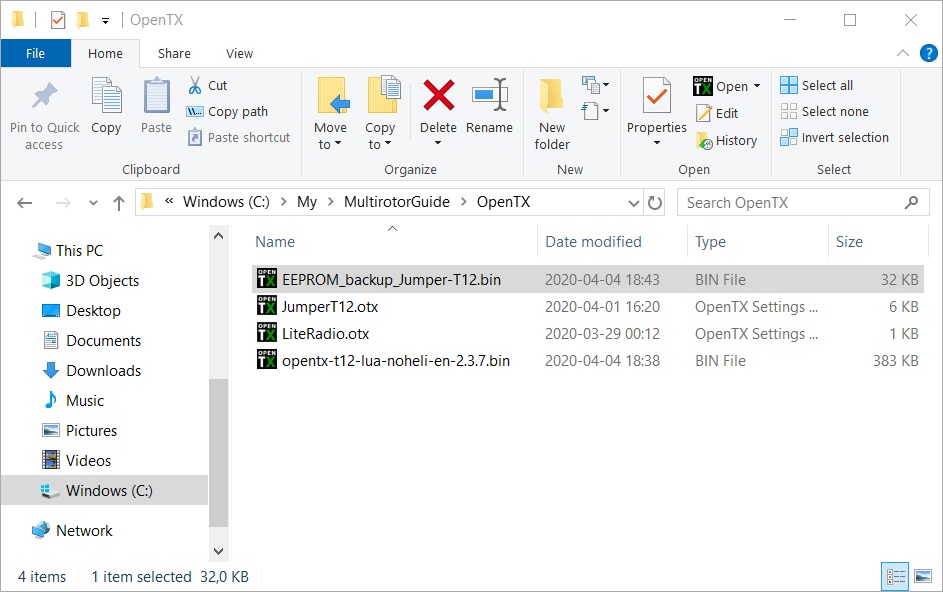Viewport: 943px width, 592px height.
Task: Switch to Large icons view layout
Action: 923,576
